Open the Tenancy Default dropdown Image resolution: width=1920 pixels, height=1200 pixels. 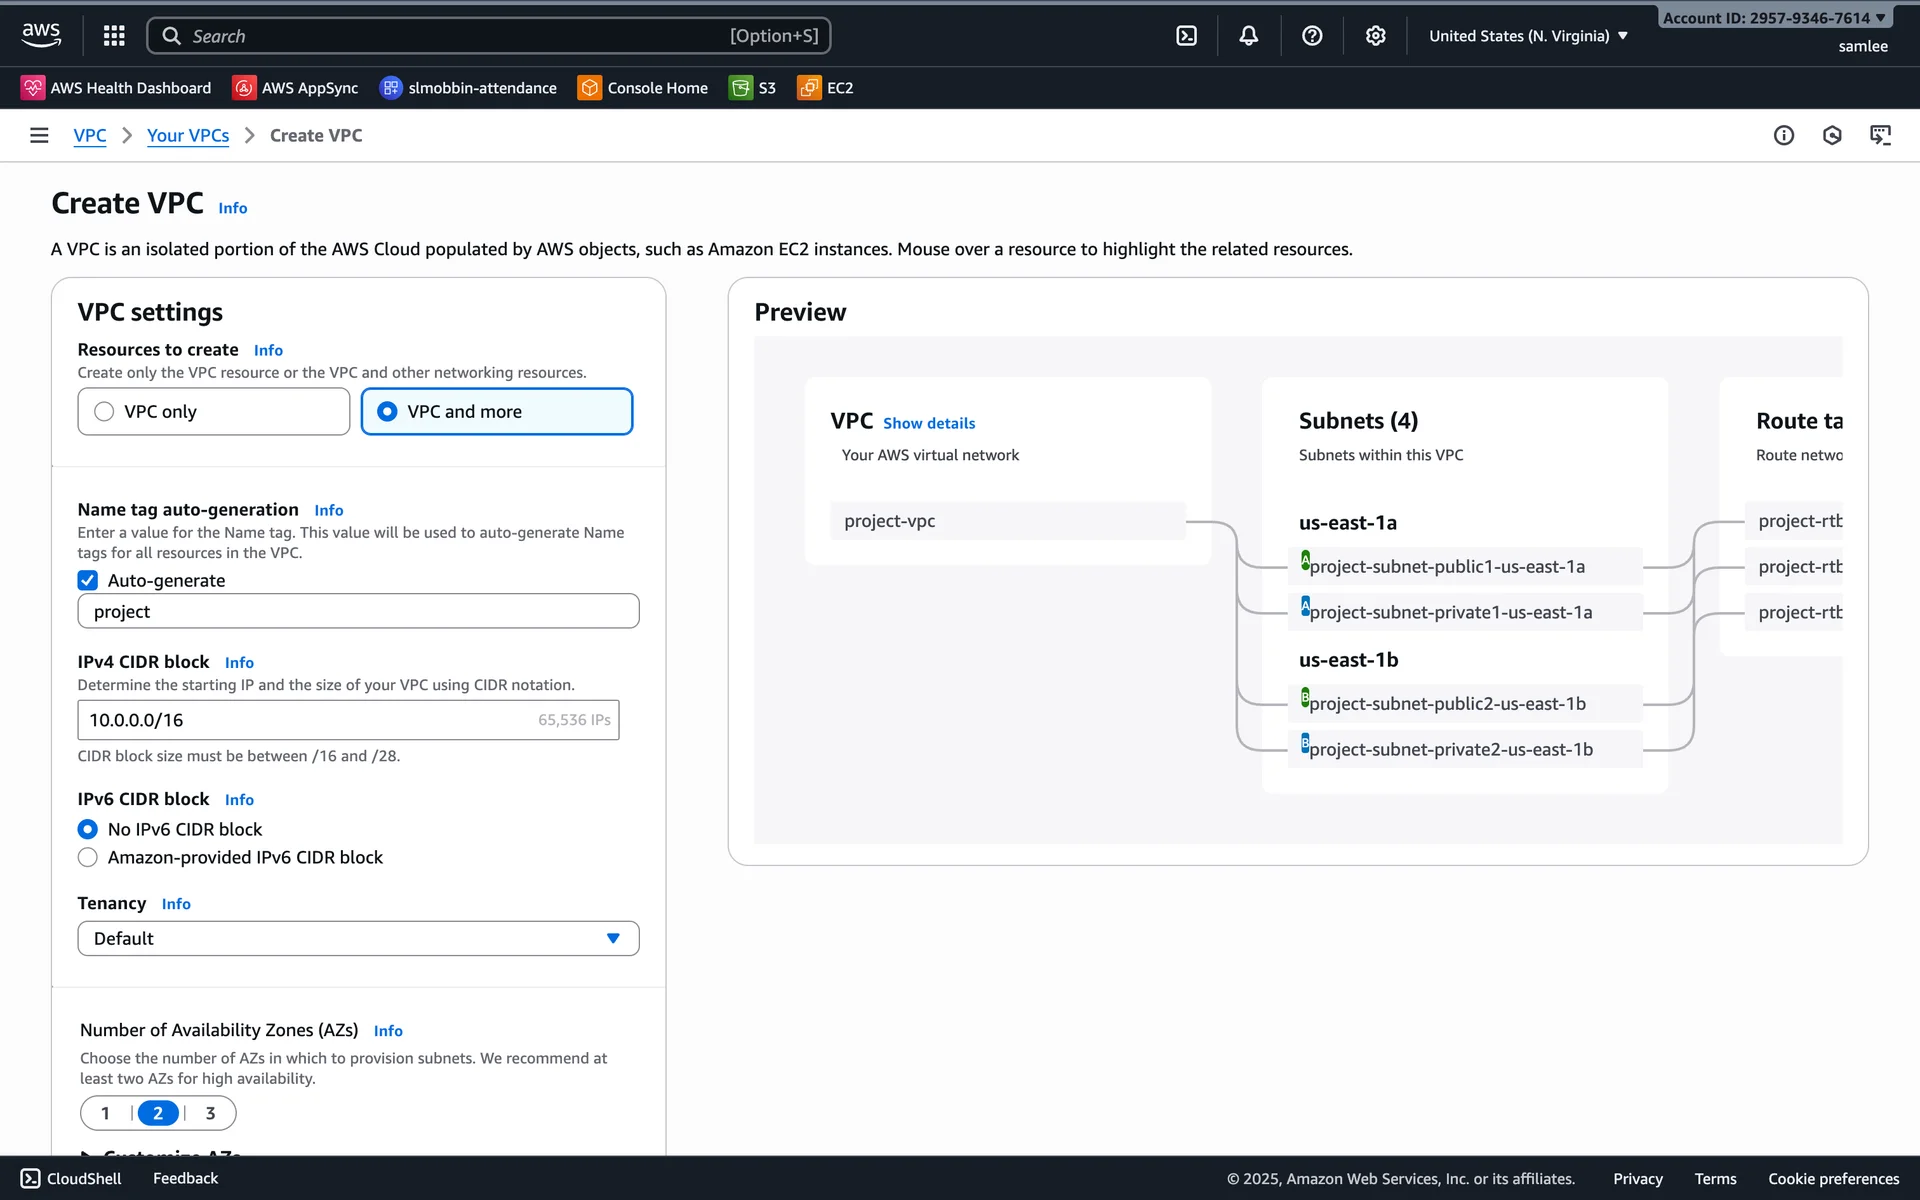point(358,939)
